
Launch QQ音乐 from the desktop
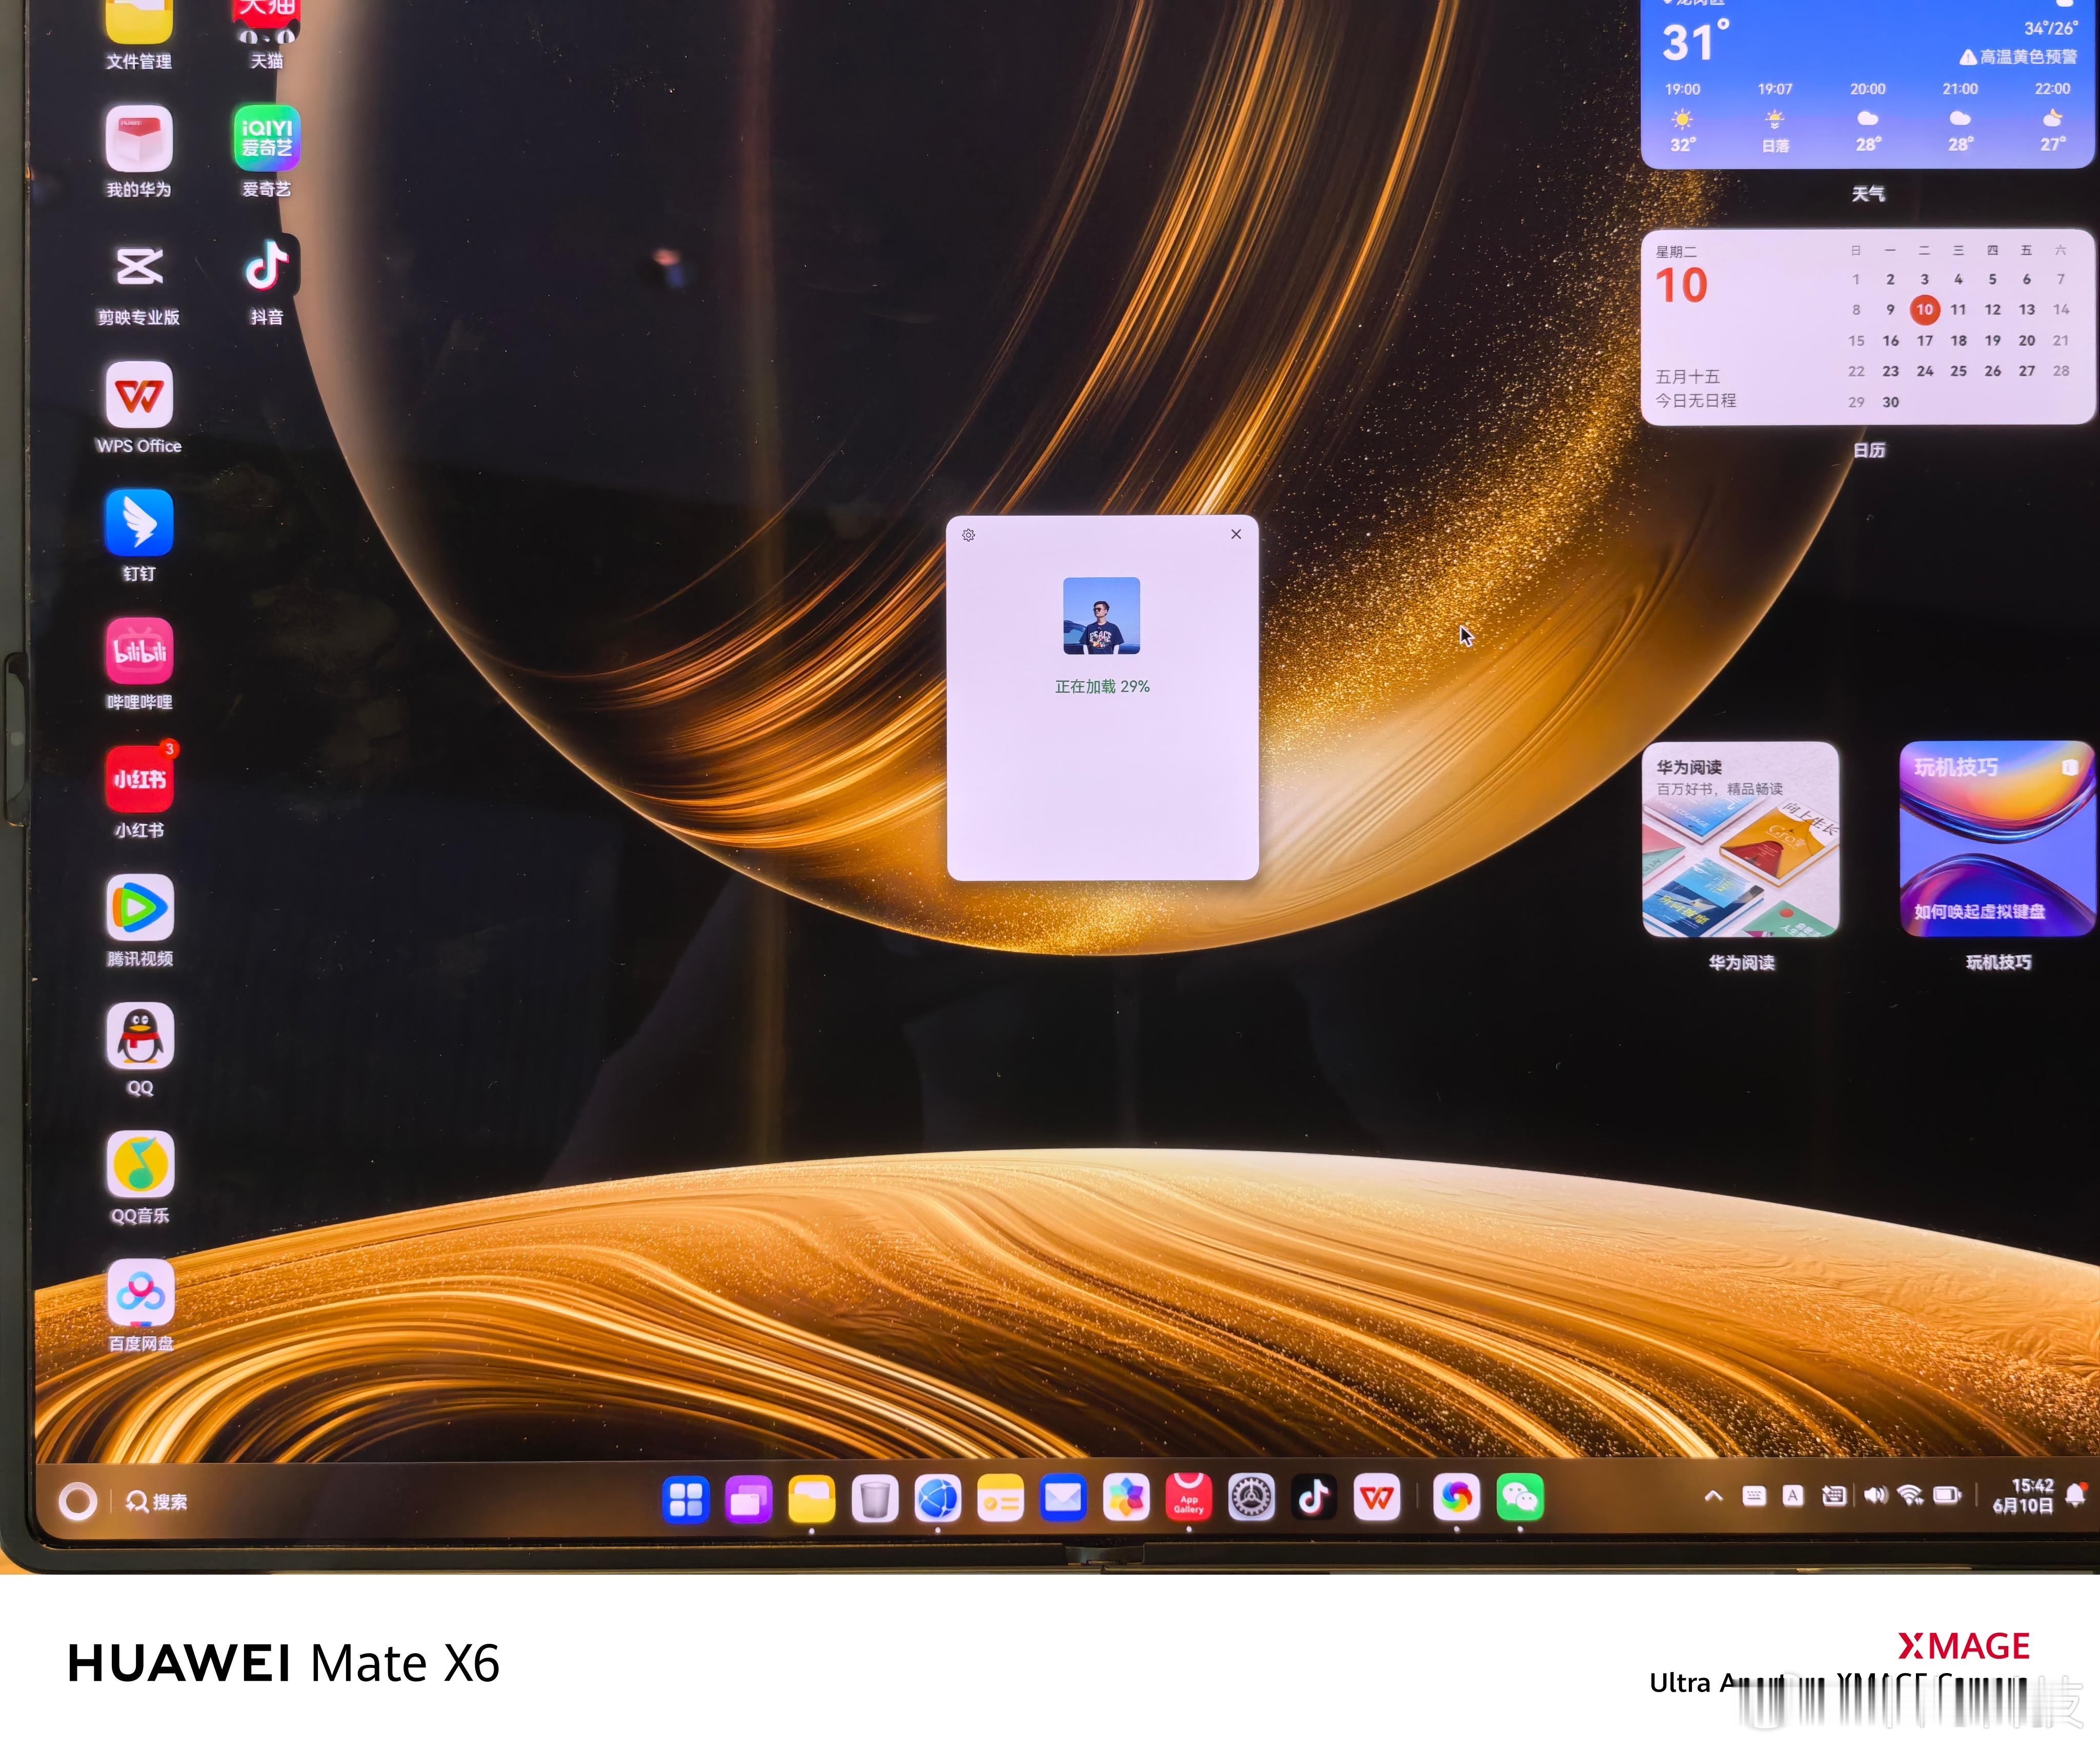pyautogui.click(x=140, y=1164)
